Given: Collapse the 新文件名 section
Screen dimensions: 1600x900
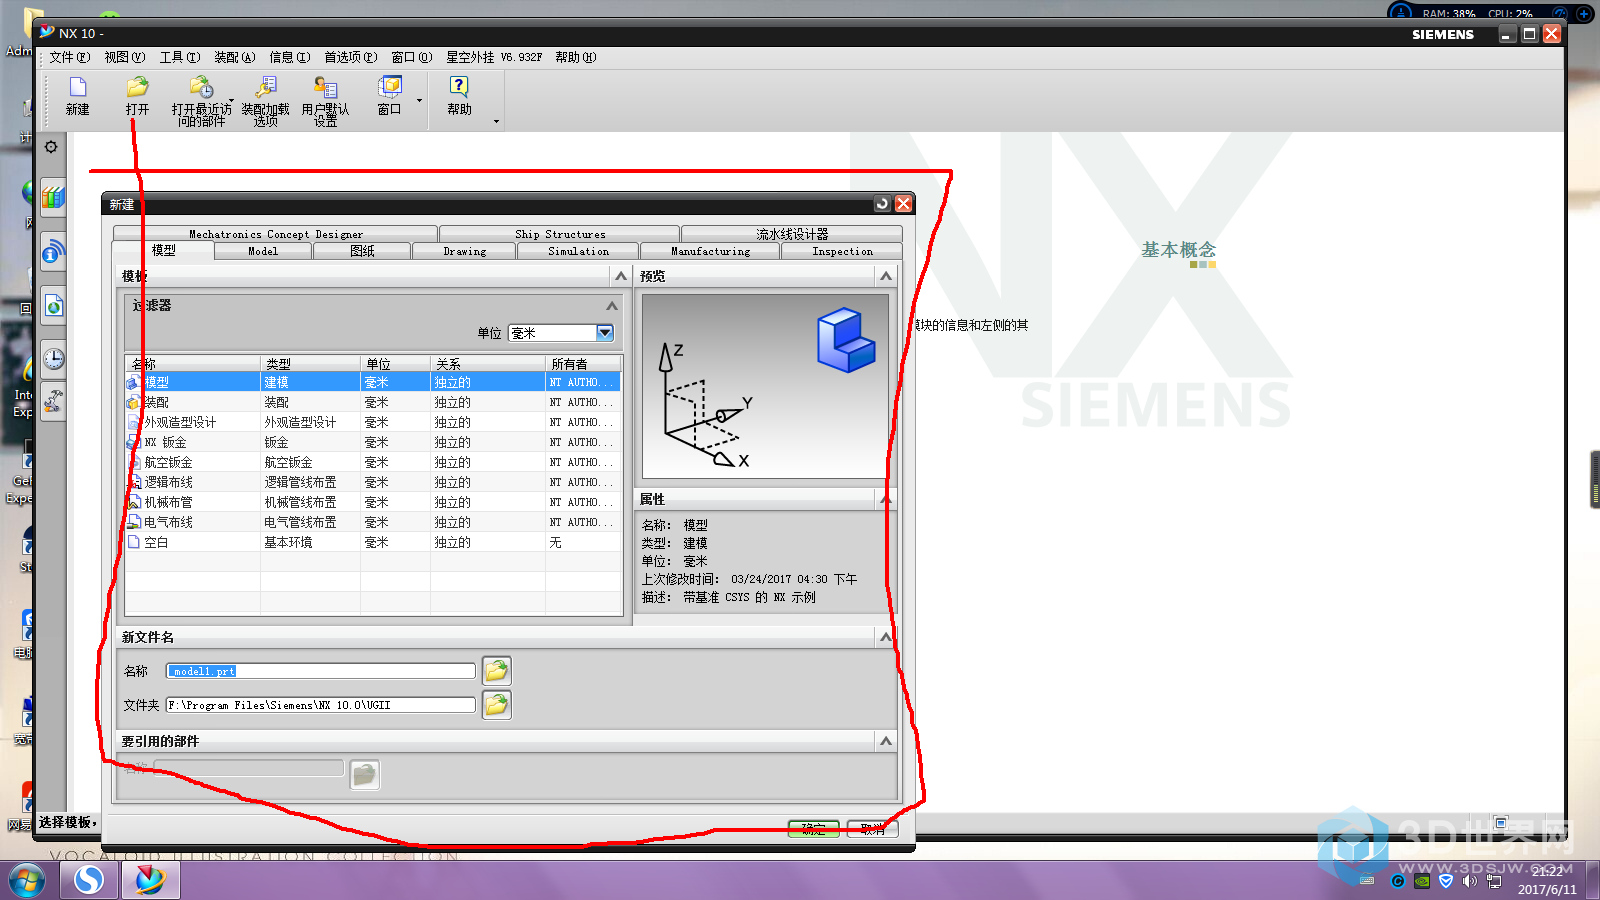Looking at the screenshot, I should tap(885, 637).
